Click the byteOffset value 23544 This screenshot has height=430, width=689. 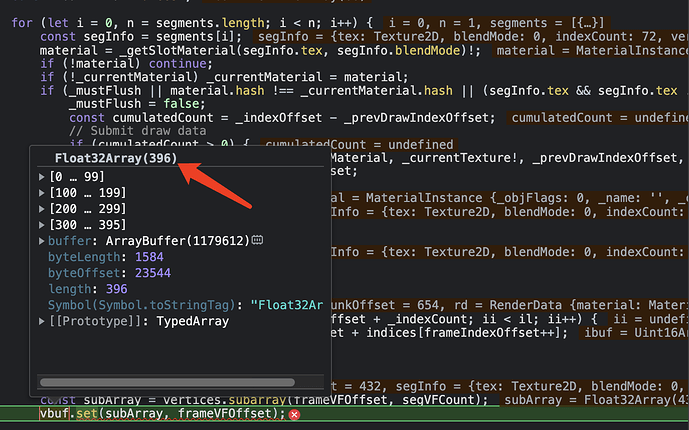[x=153, y=273]
